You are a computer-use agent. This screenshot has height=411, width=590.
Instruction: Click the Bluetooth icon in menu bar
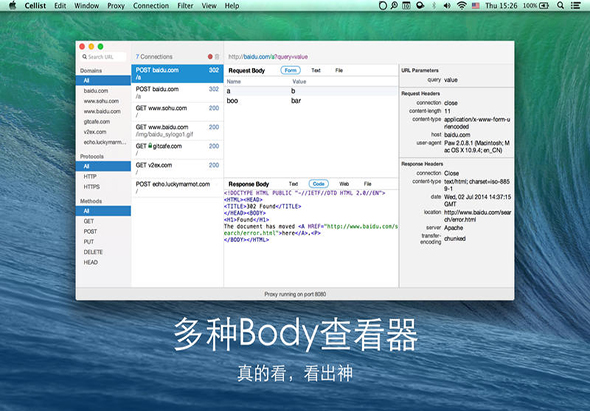(434, 6)
